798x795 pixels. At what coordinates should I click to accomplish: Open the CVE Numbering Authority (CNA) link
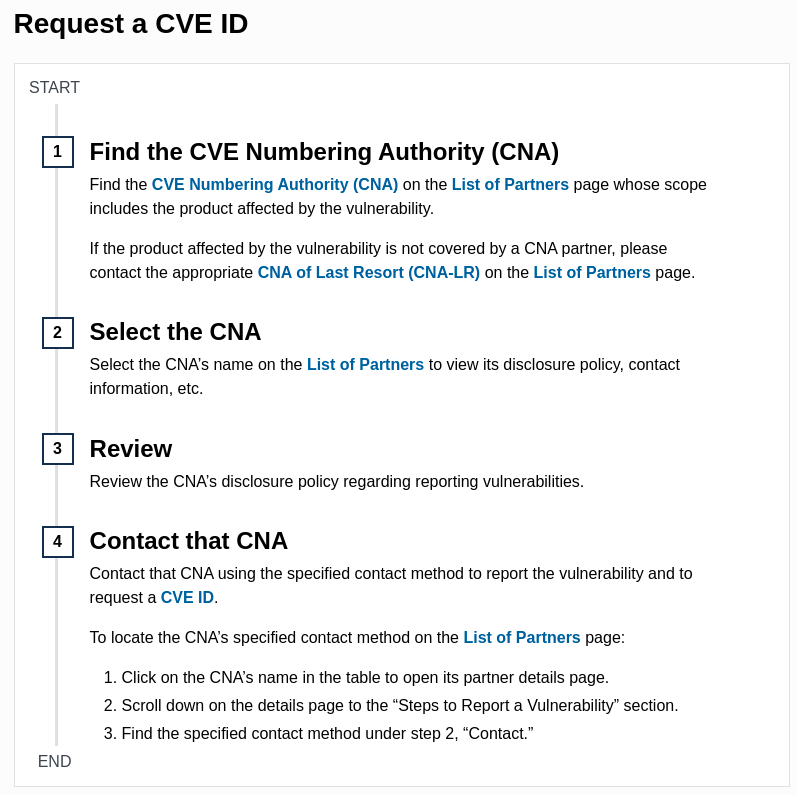[x=275, y=185]
